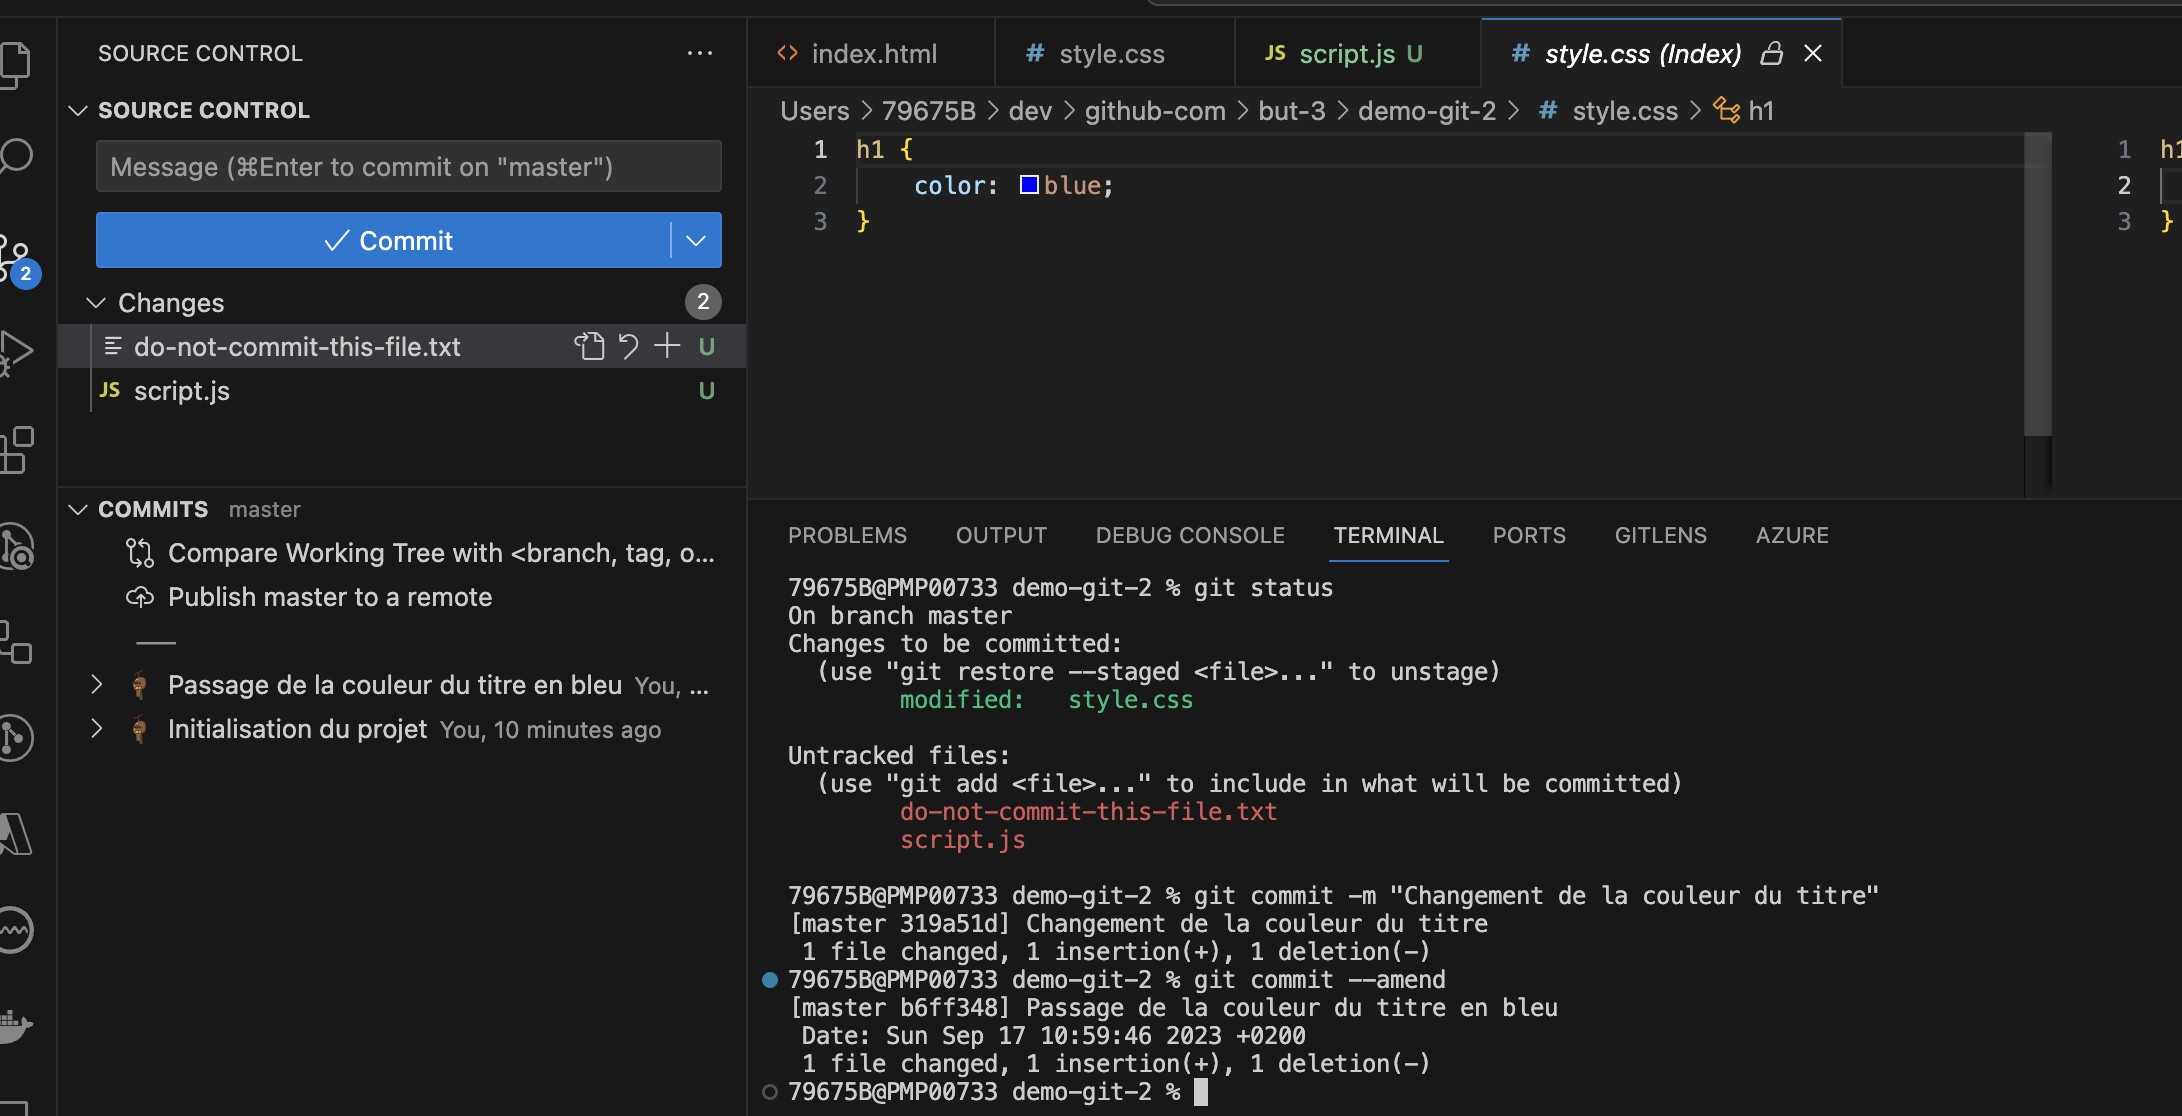Click line number 2 in editor gutter
The height and width of the screenshot is (1116, 2182).
(x=820, y=185)
